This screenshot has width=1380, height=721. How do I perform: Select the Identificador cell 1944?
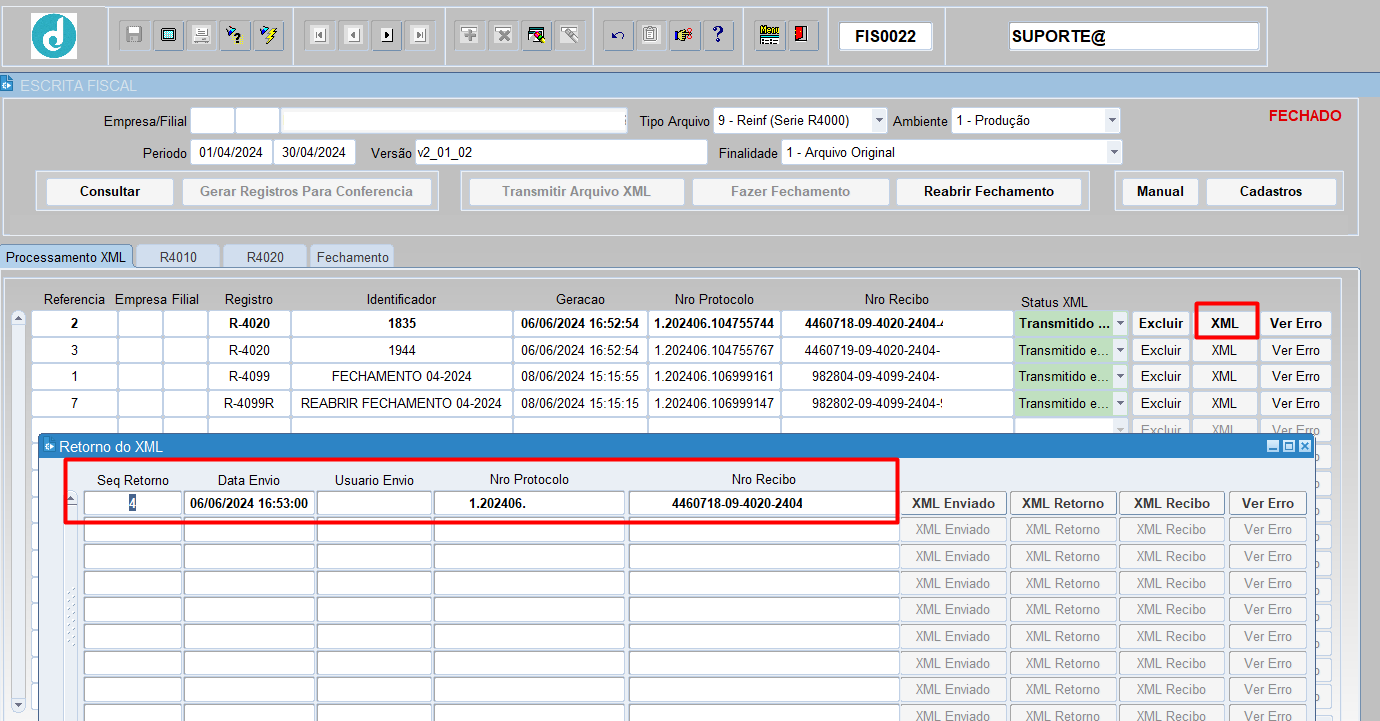(402, 351)
